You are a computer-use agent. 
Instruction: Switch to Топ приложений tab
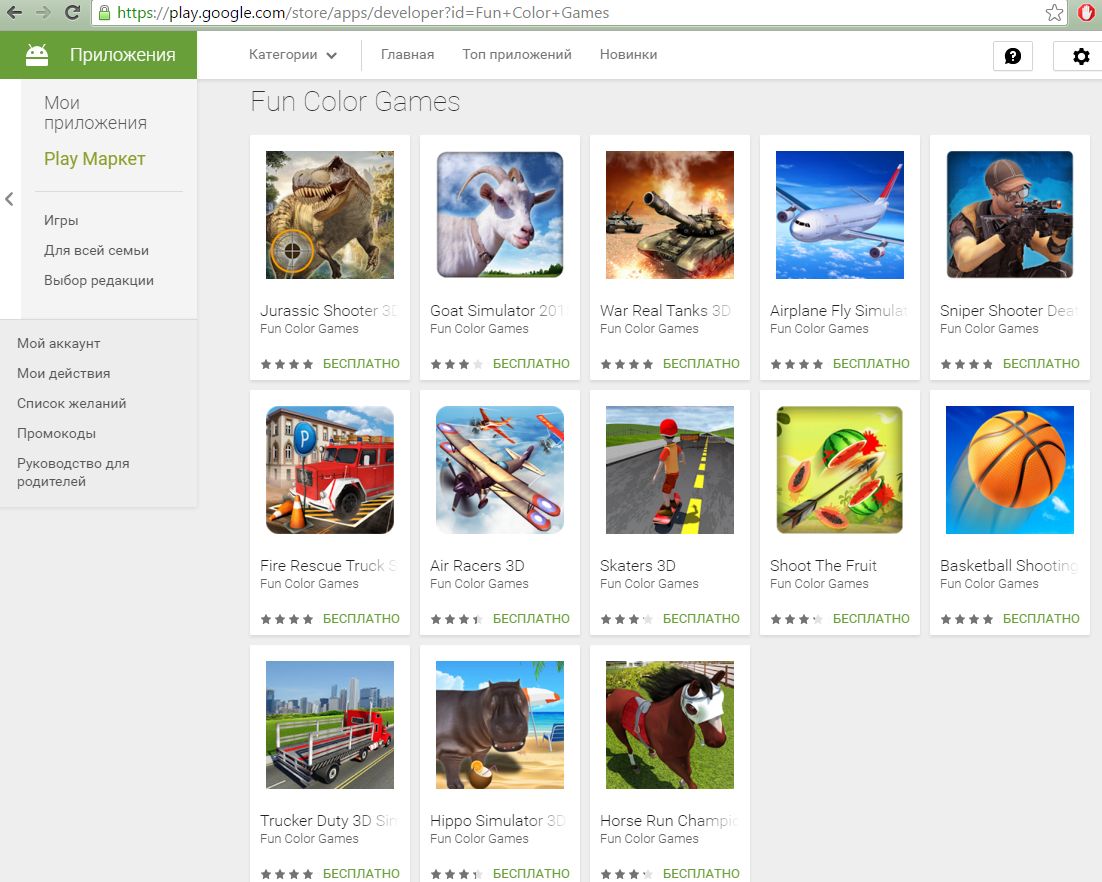[516, 55]
